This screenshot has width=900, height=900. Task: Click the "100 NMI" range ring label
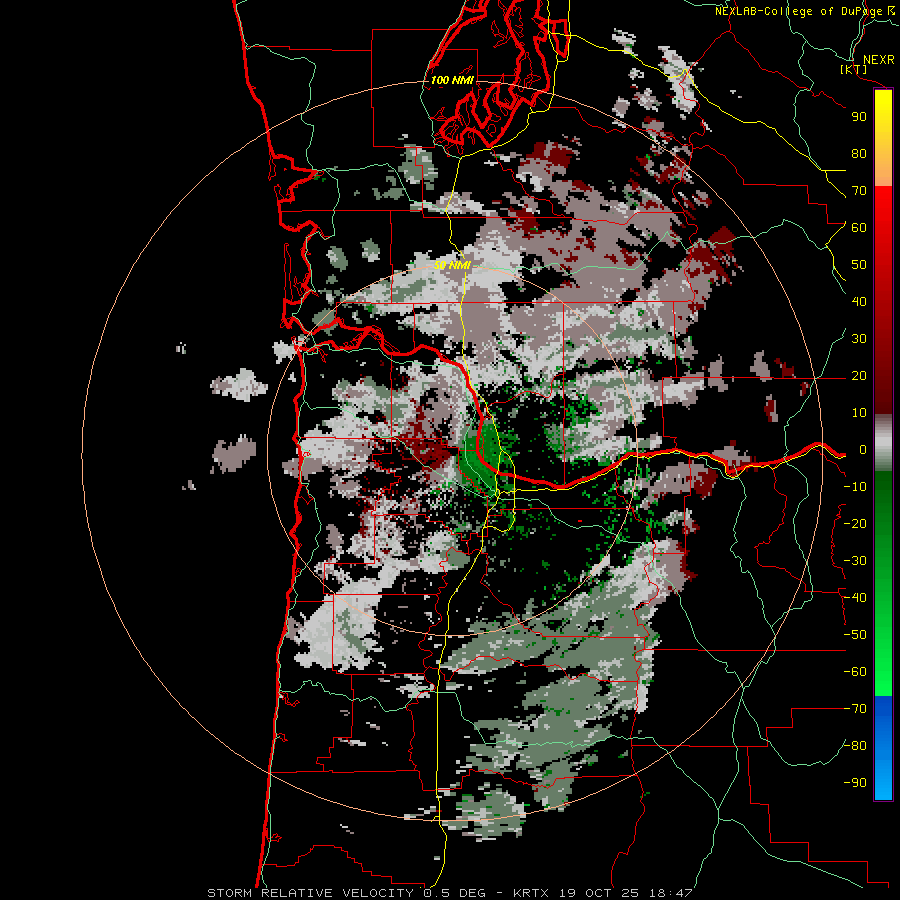pos(452,80)
